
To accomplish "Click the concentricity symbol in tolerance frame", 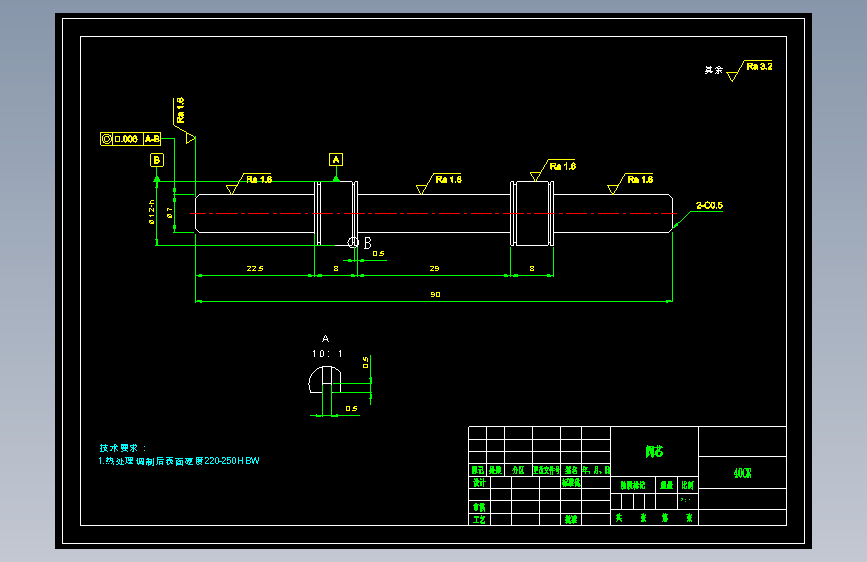I will [107, 139].
